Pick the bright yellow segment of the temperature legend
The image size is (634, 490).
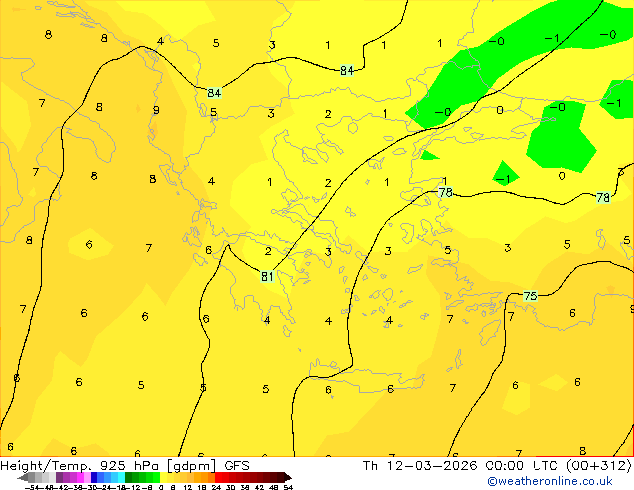(163, 477)
